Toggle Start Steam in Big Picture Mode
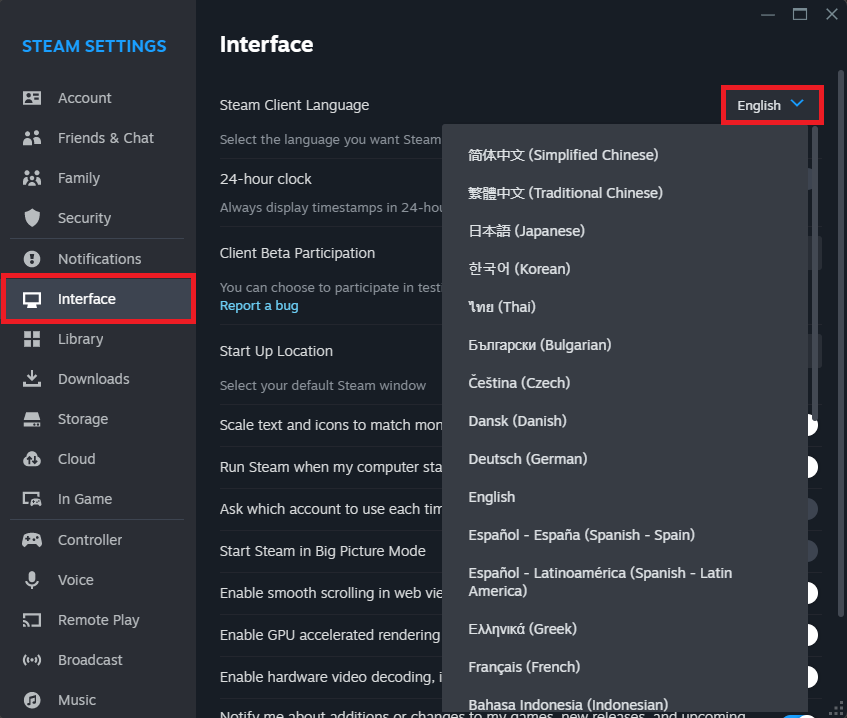Screen dimensions: 847x718 [812, 551]
